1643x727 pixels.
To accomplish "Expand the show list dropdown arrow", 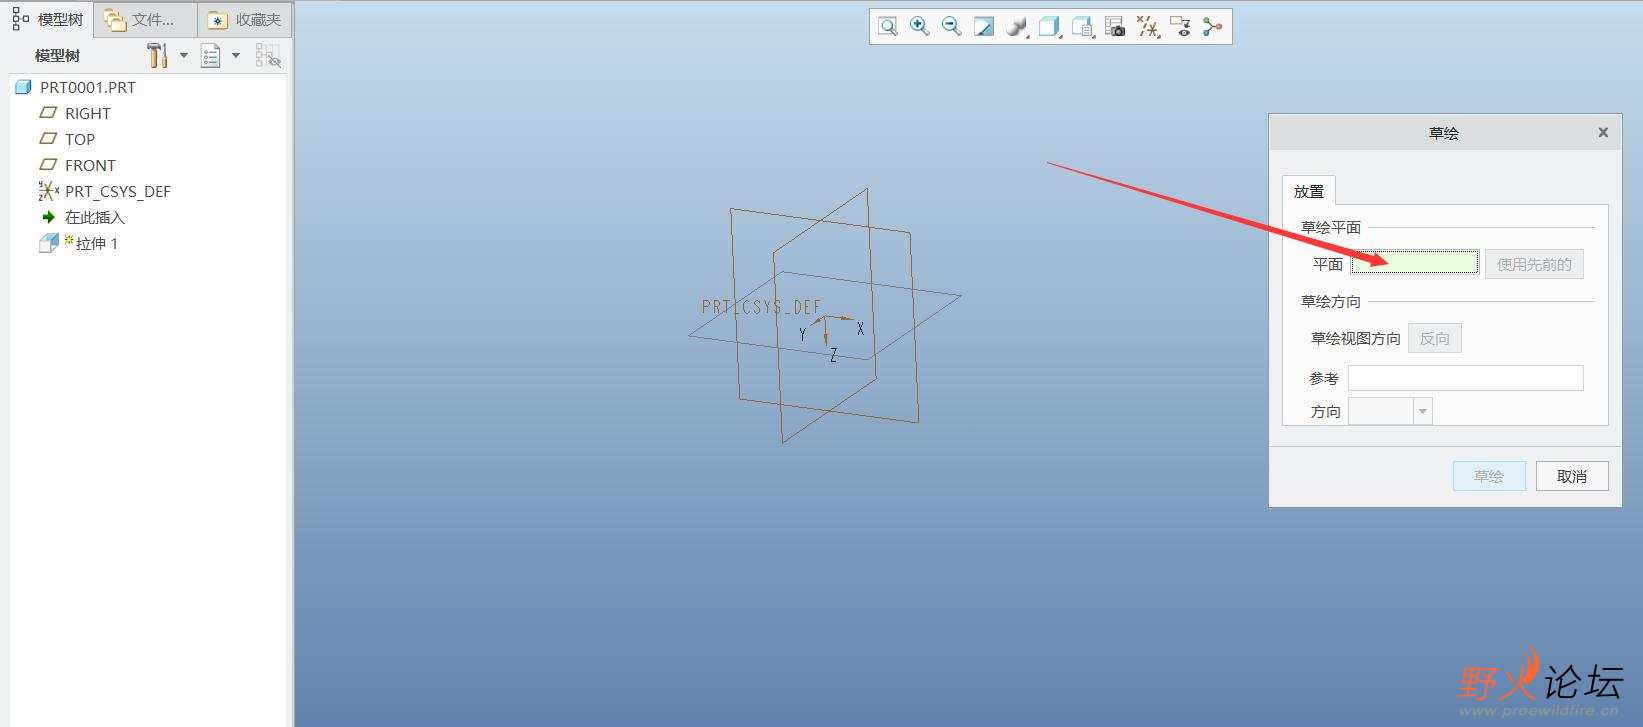I will [x=236, y=56].
